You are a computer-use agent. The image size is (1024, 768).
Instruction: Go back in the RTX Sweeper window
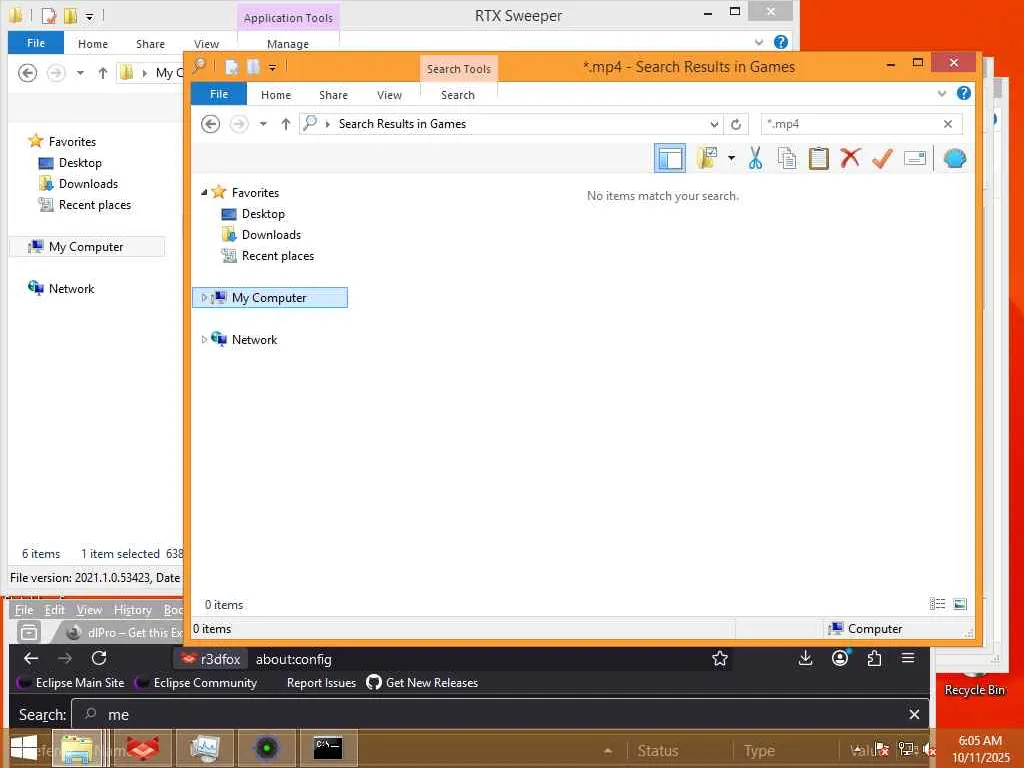[27, 72]
